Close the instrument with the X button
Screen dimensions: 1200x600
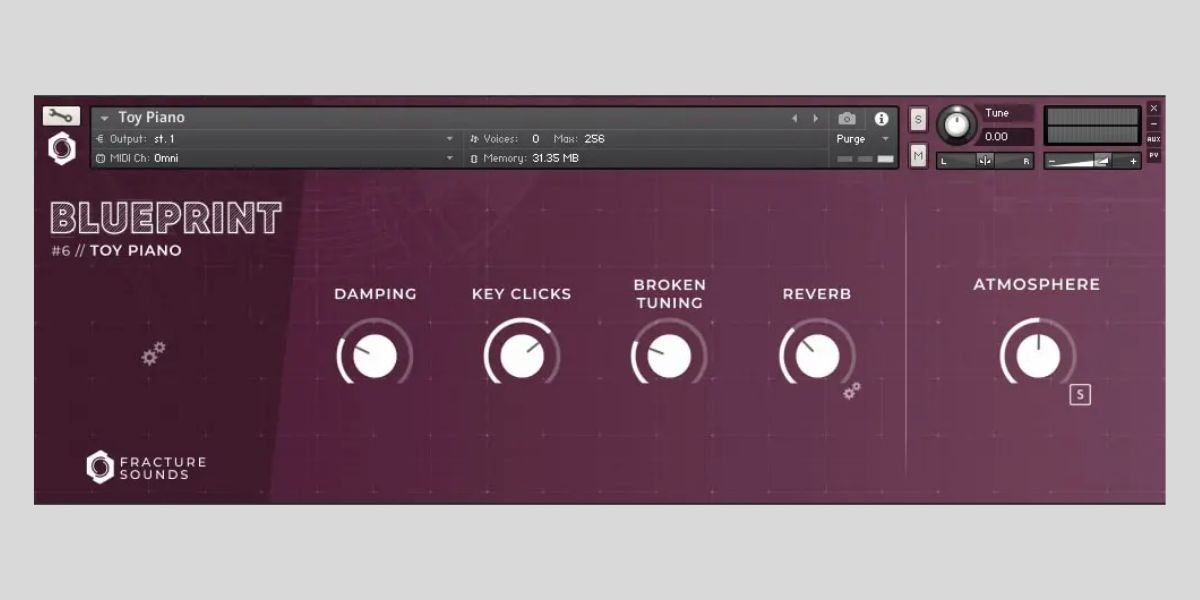pyautogui.click(x=1154, y=108)
